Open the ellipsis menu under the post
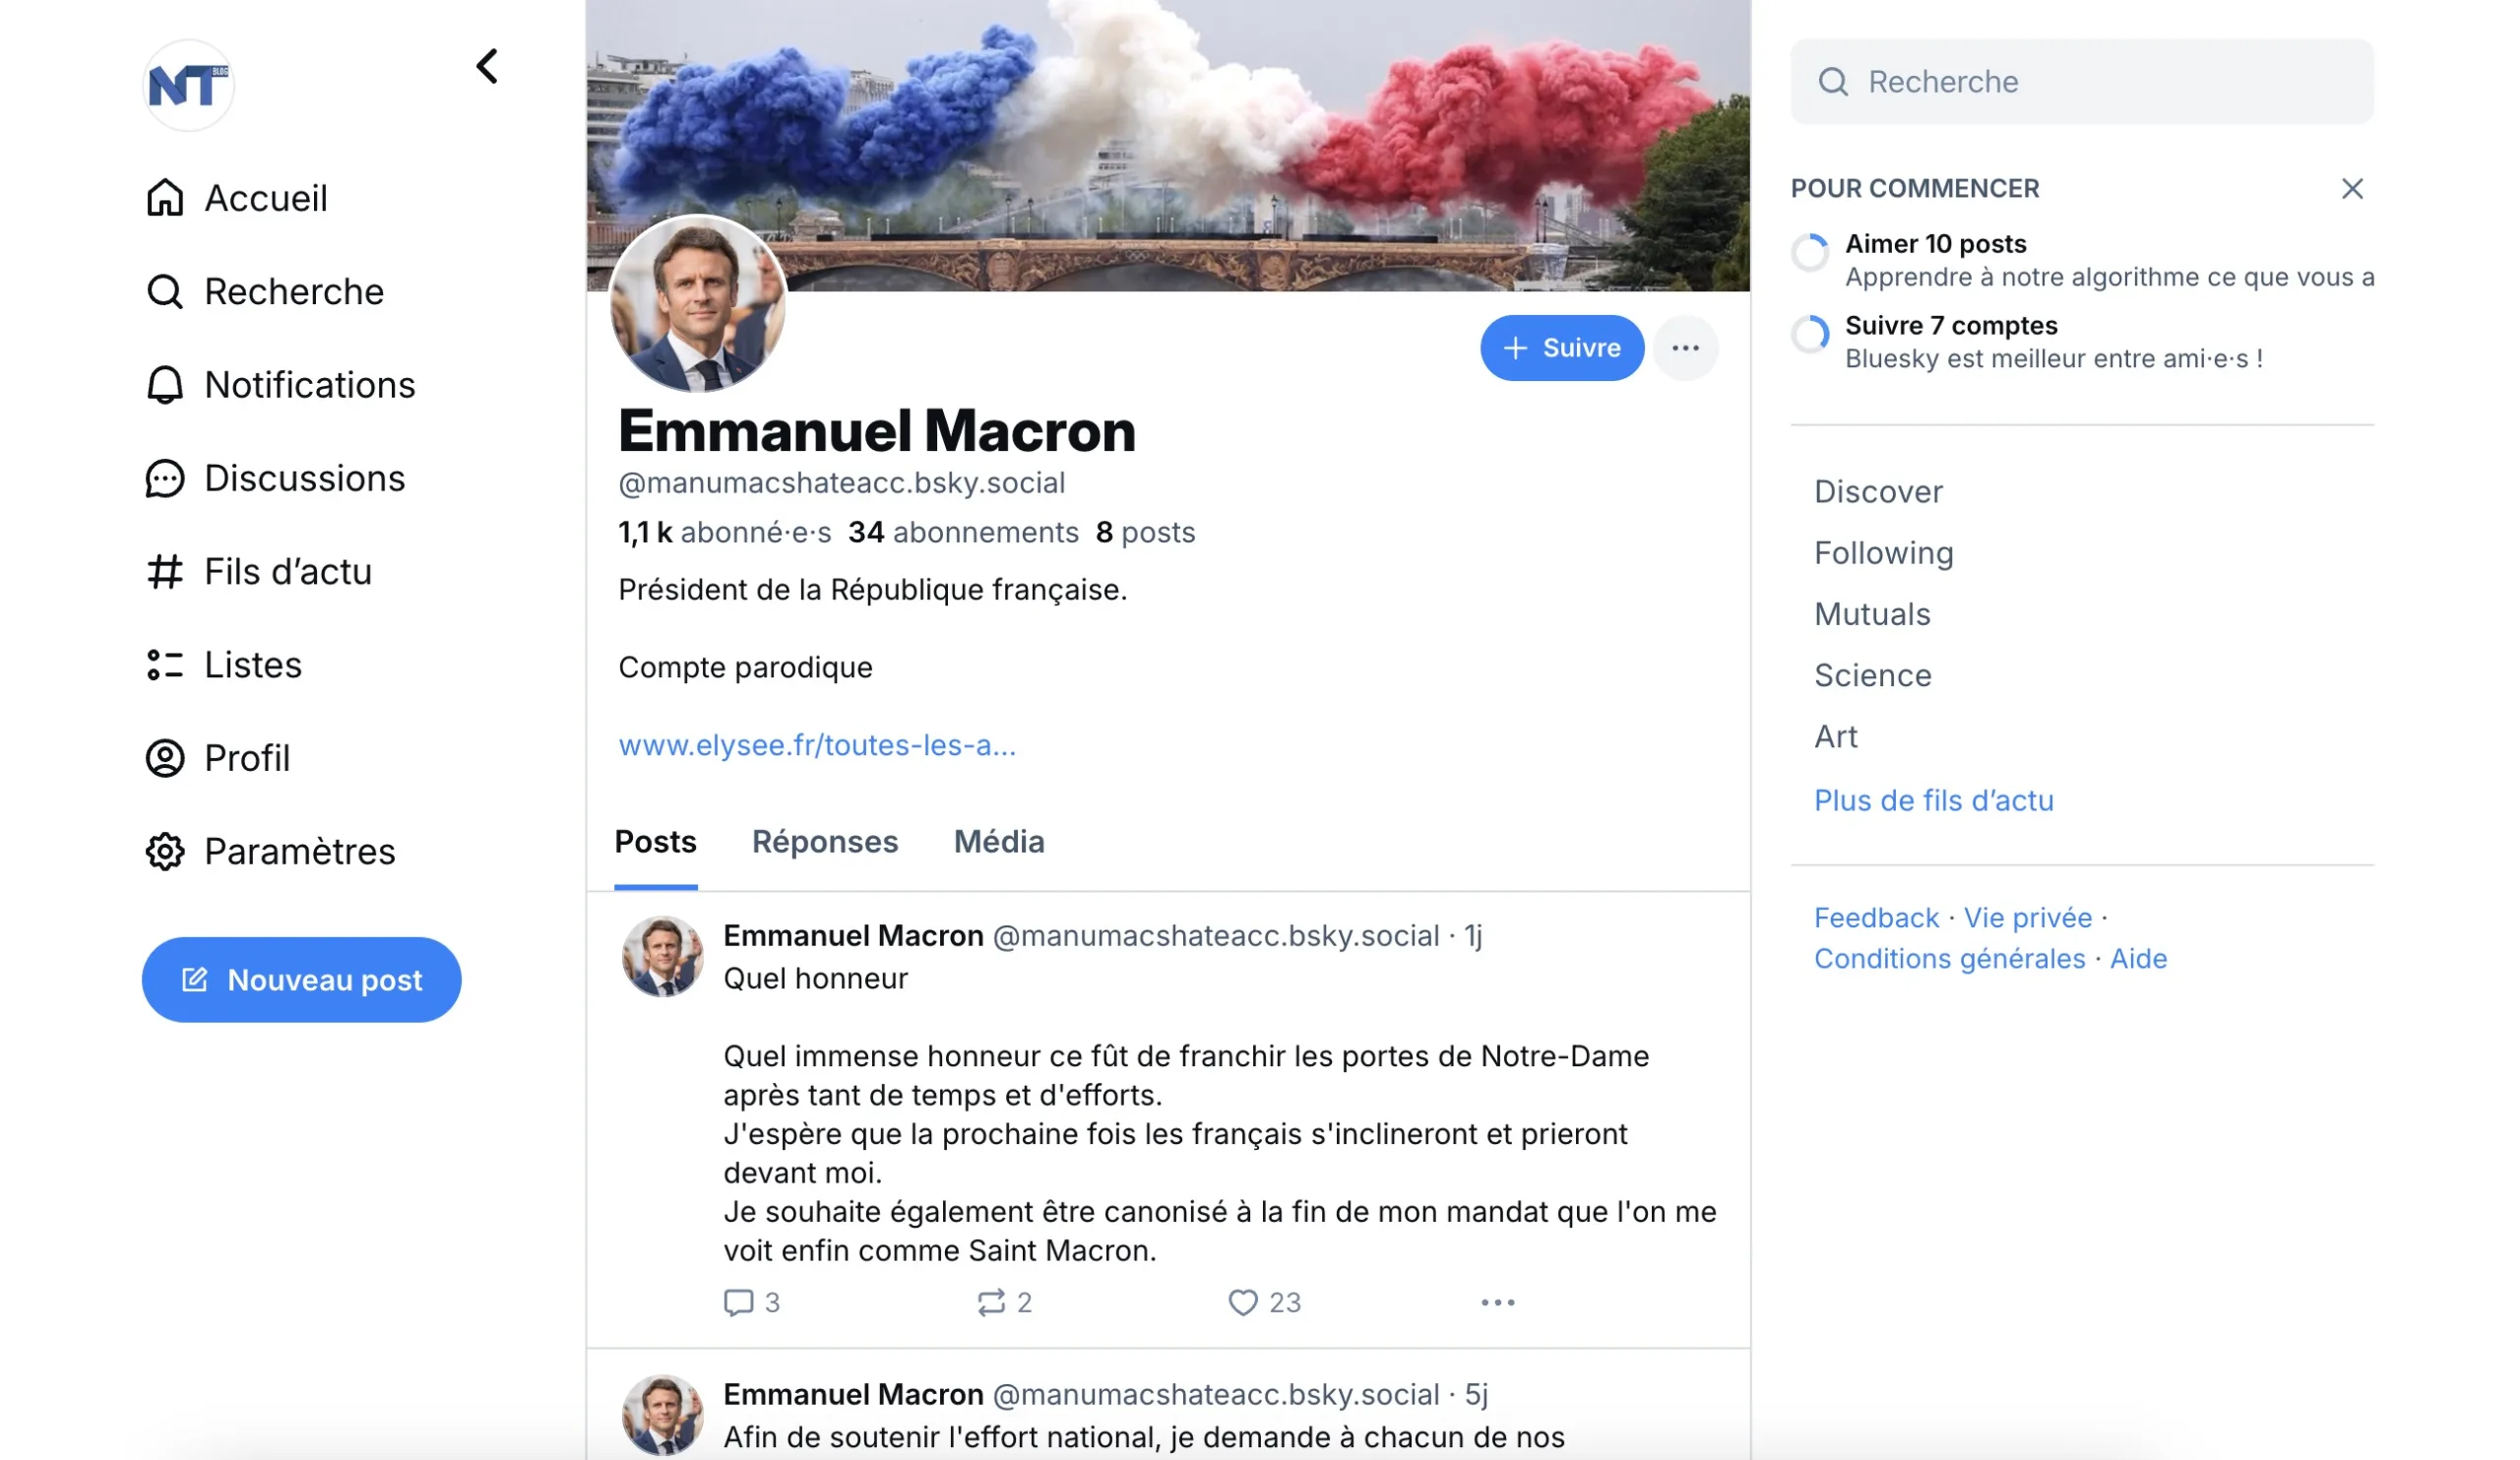Viewport: 2520px width, 1460px height. [x=1497, y=1302]
